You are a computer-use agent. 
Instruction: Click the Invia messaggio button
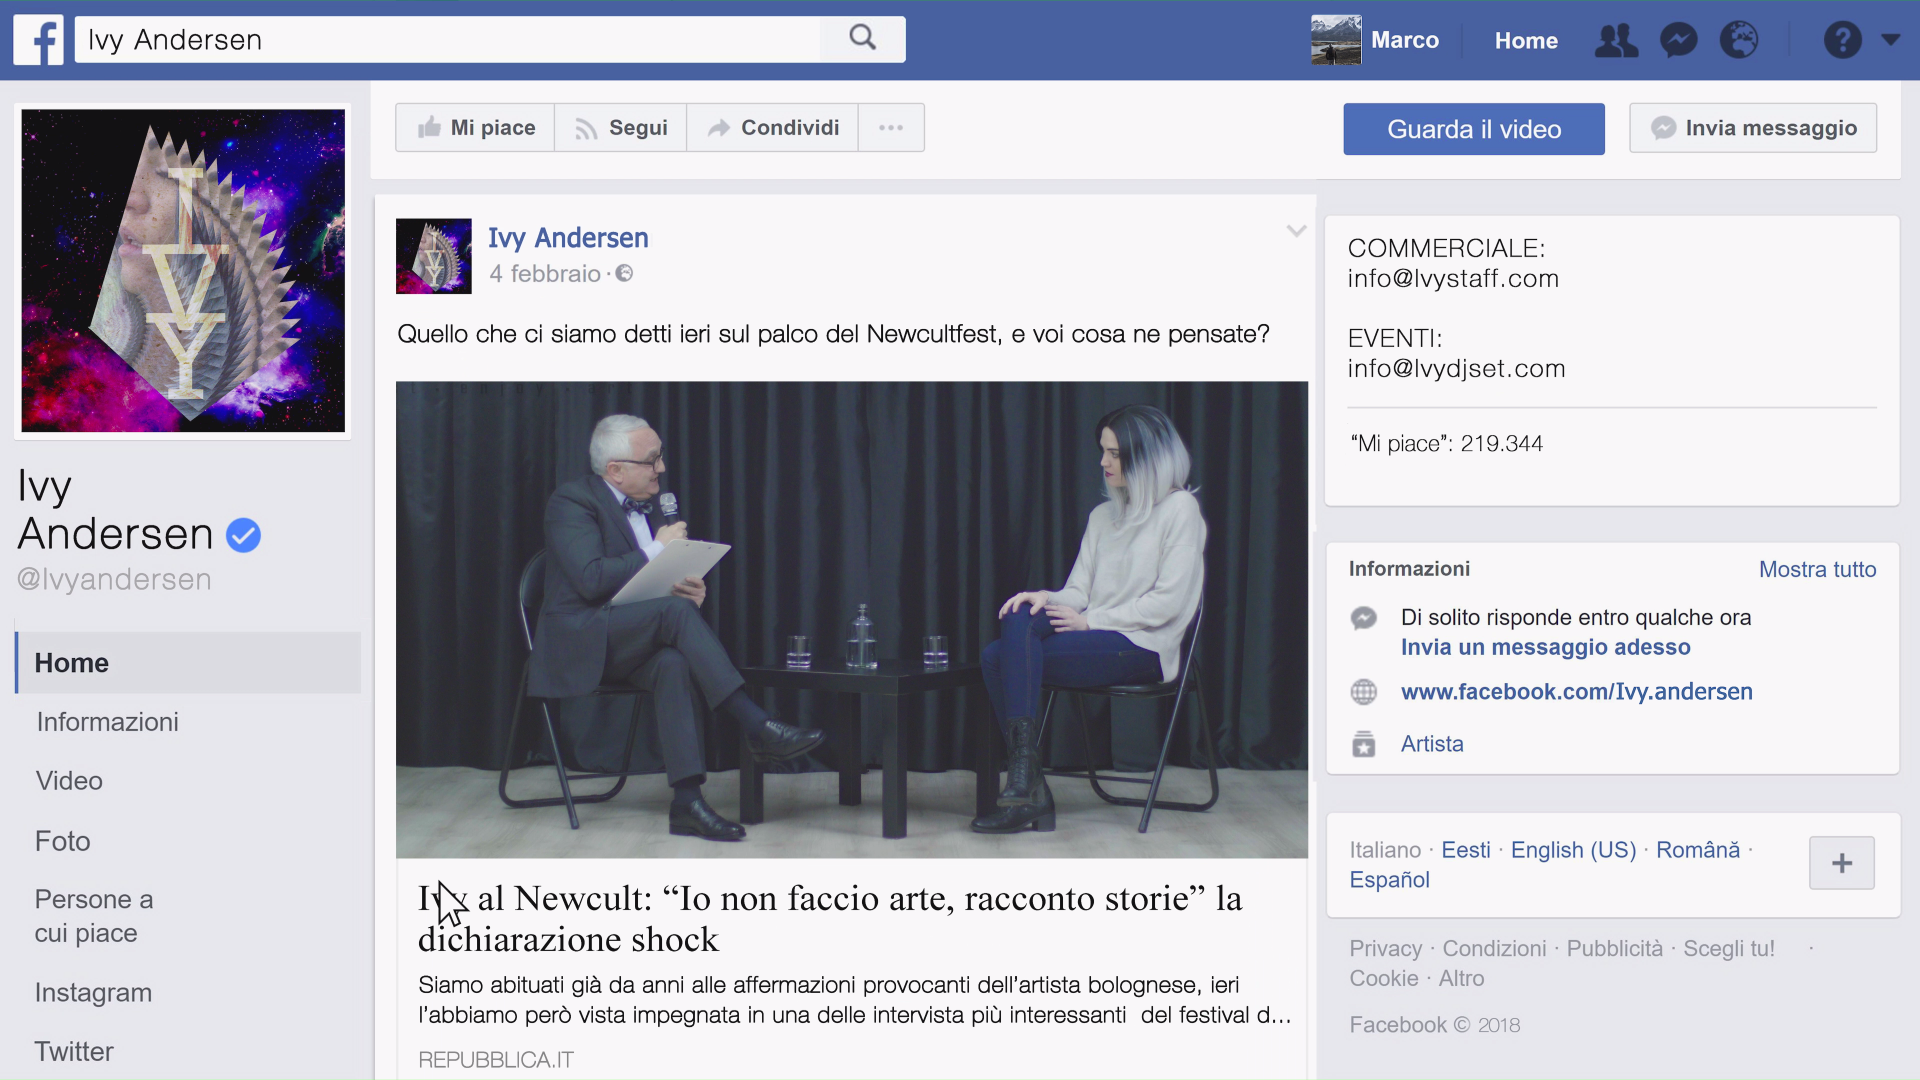point(1752,128)
